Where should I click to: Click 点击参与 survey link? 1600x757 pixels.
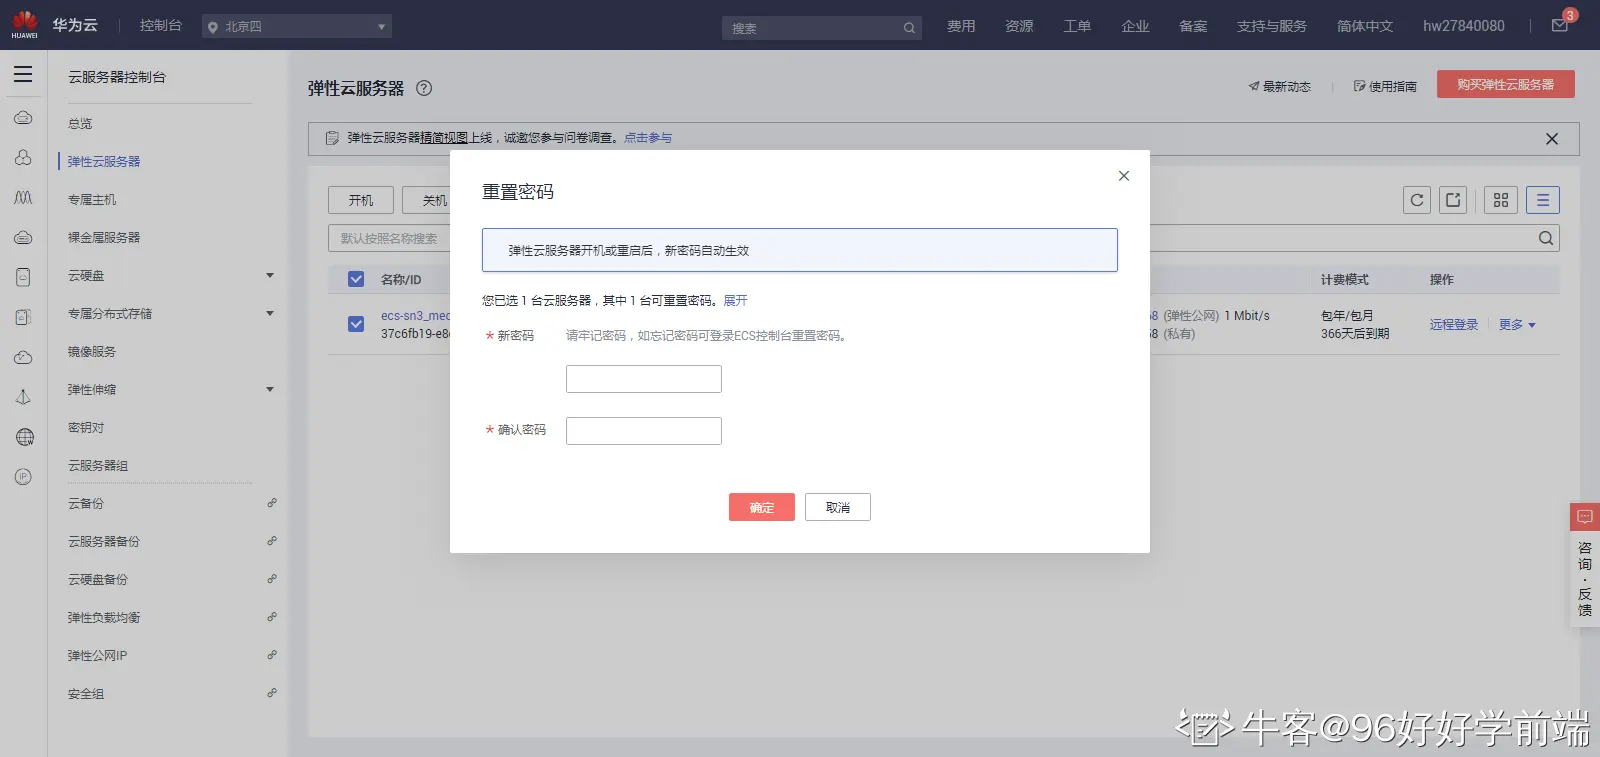[x=648, y=138]
